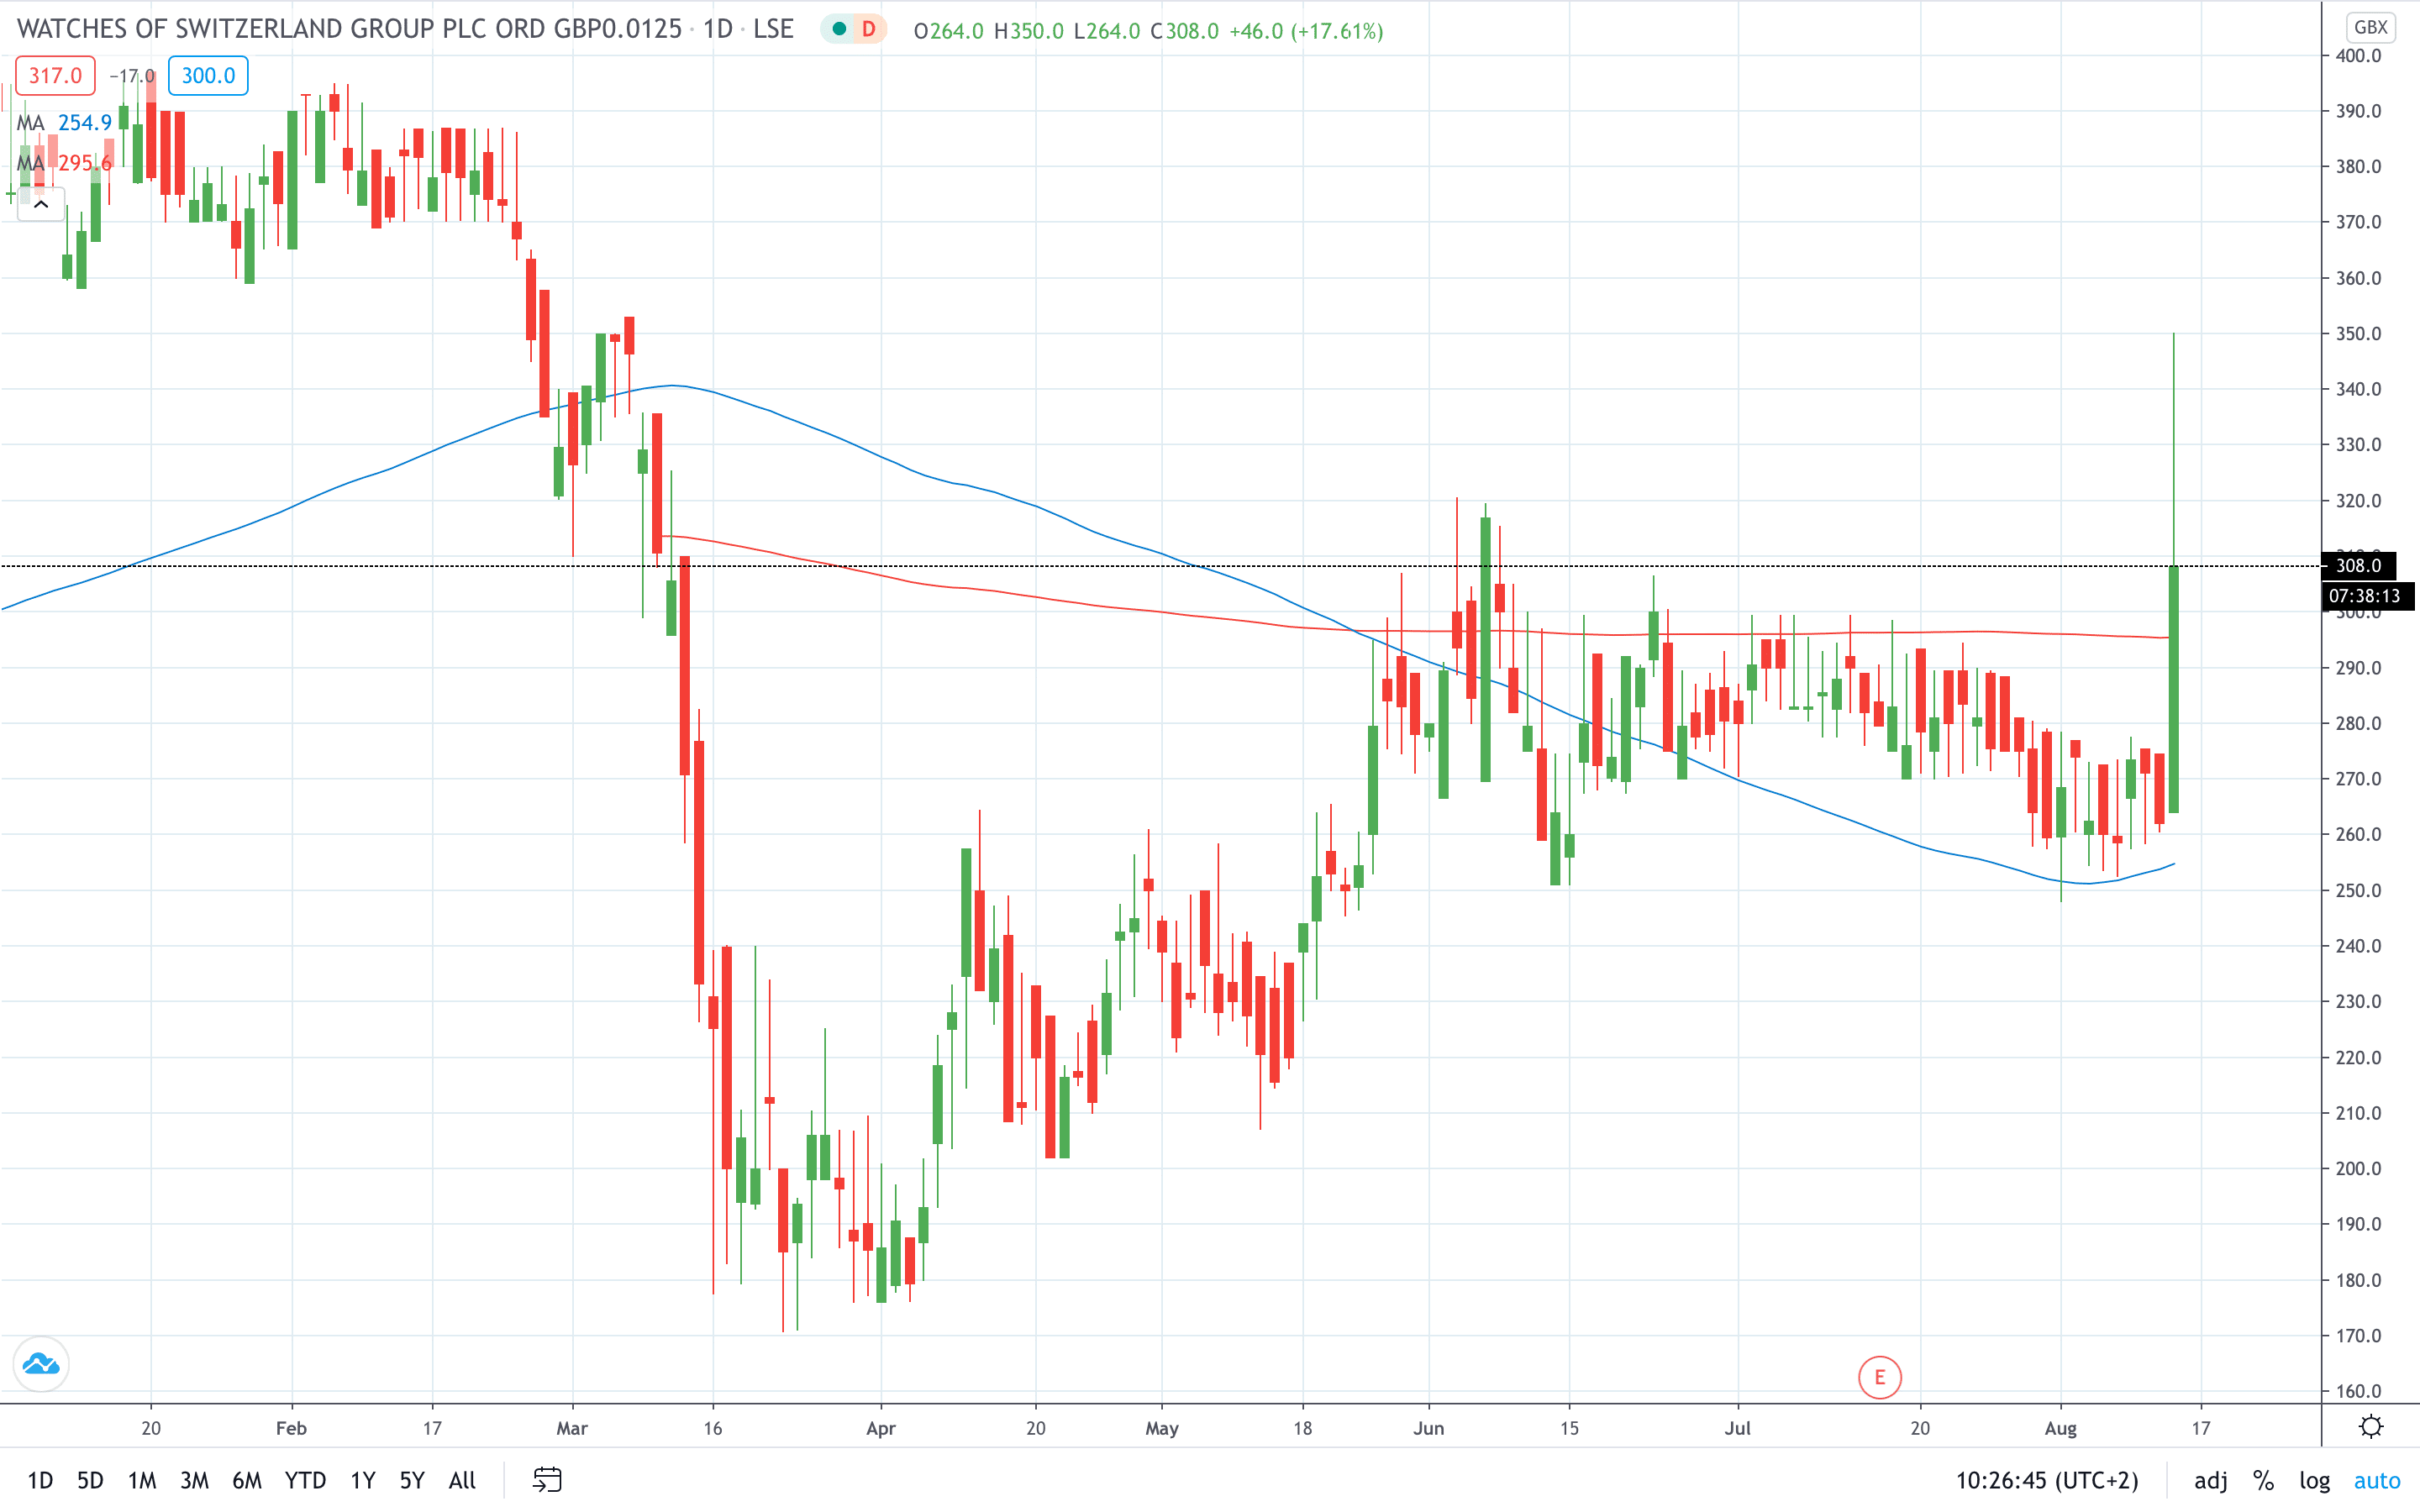Click the earnings E marker

pyautogui.click(x=1879, y=1378)
